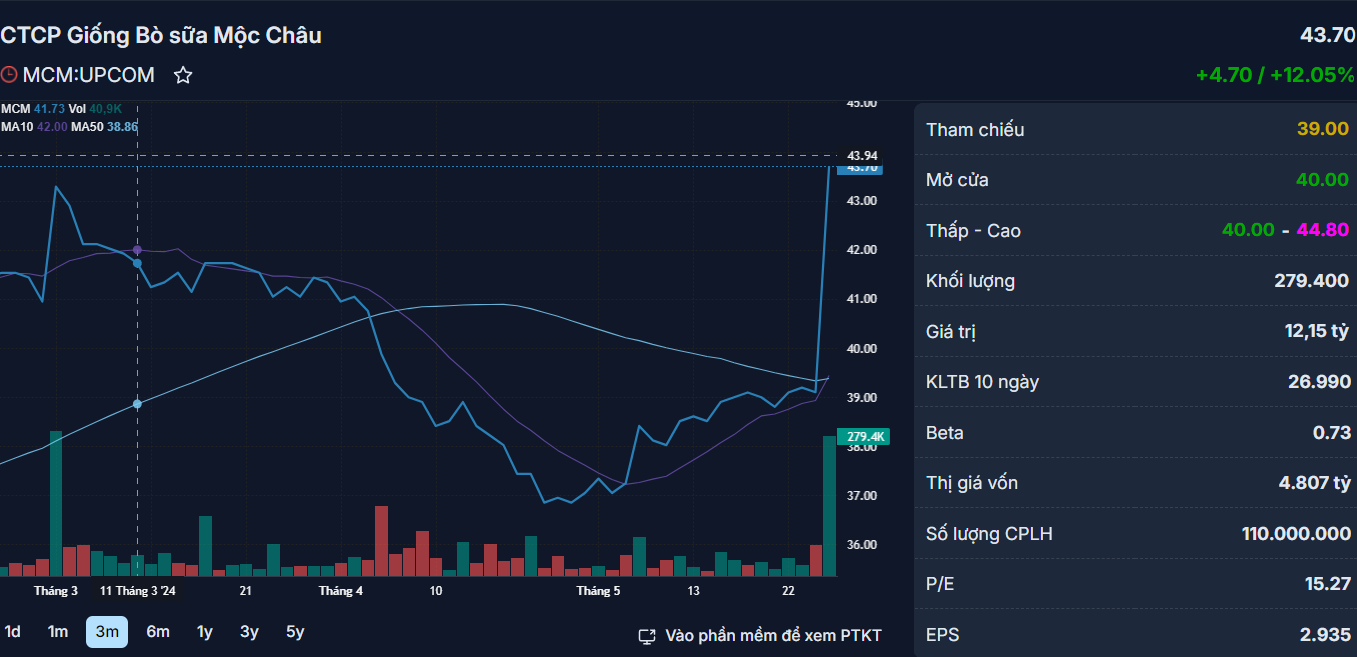Click the red clock icon beside MCM:UPCOM
The width and height of the screenshot is (1357, 657).
(9, 75)
